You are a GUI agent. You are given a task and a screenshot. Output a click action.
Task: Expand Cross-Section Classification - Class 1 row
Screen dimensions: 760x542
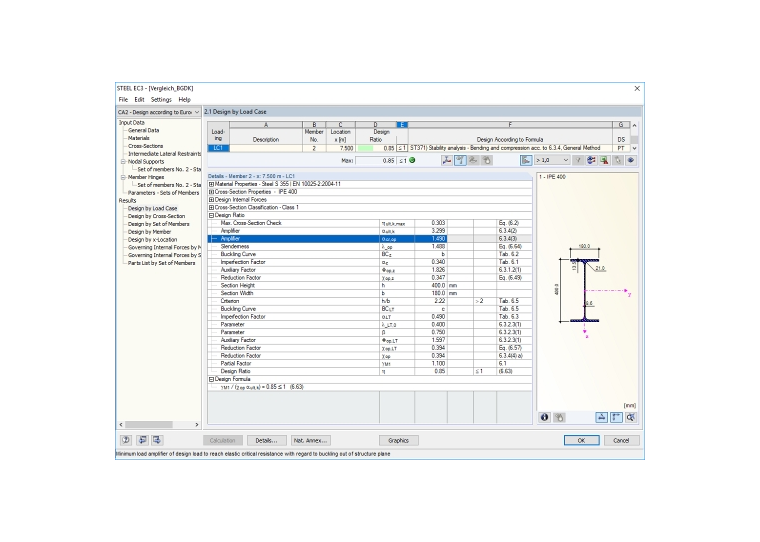coord(211,207)
